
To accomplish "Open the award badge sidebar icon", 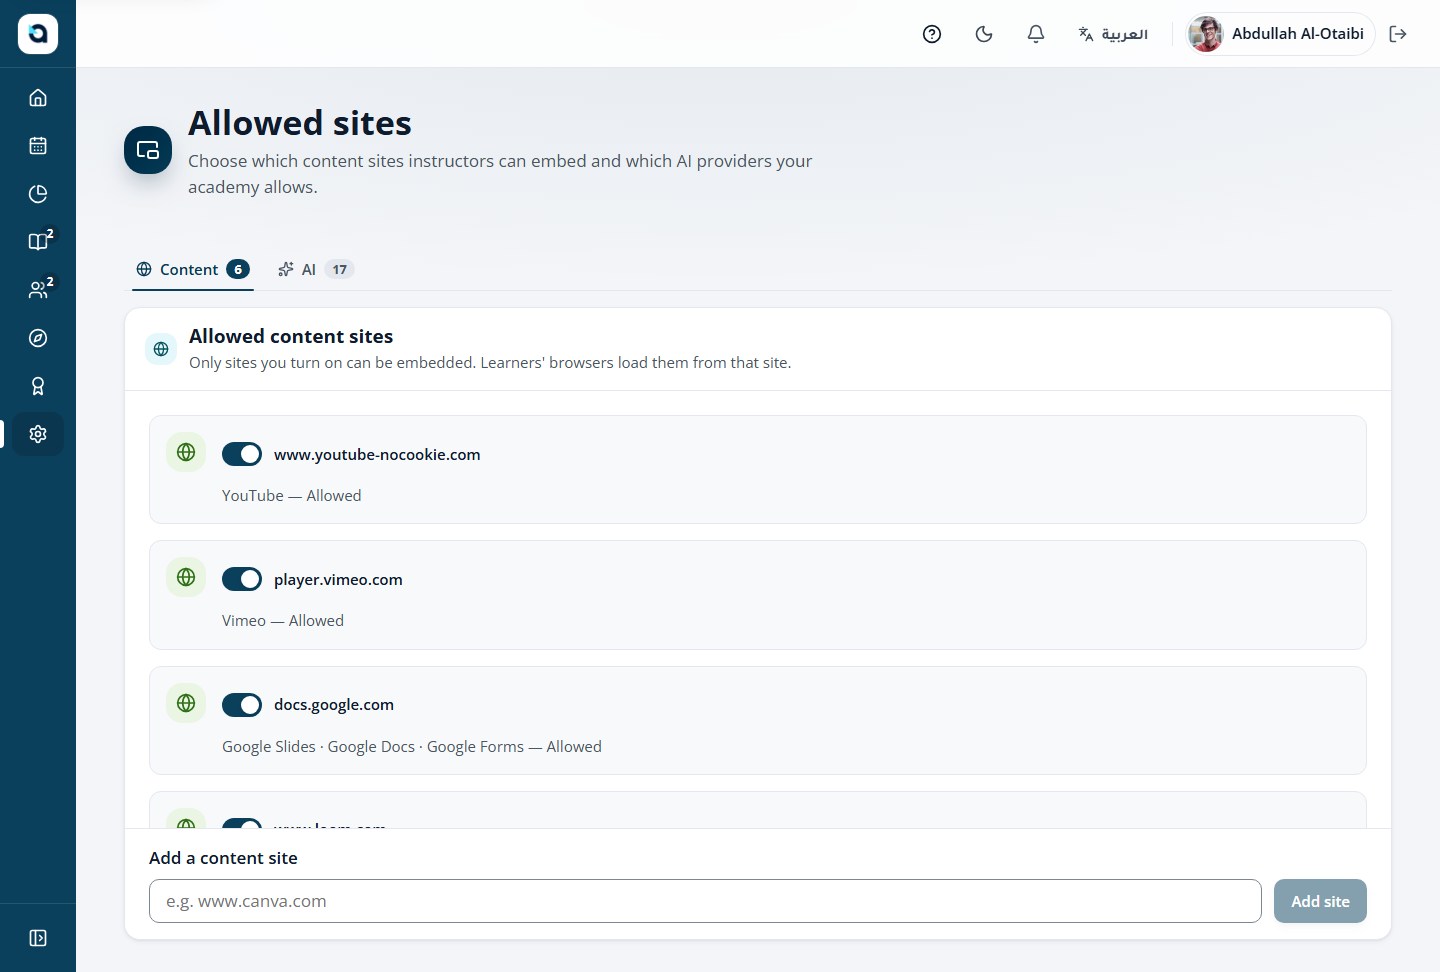I will 38,386.
